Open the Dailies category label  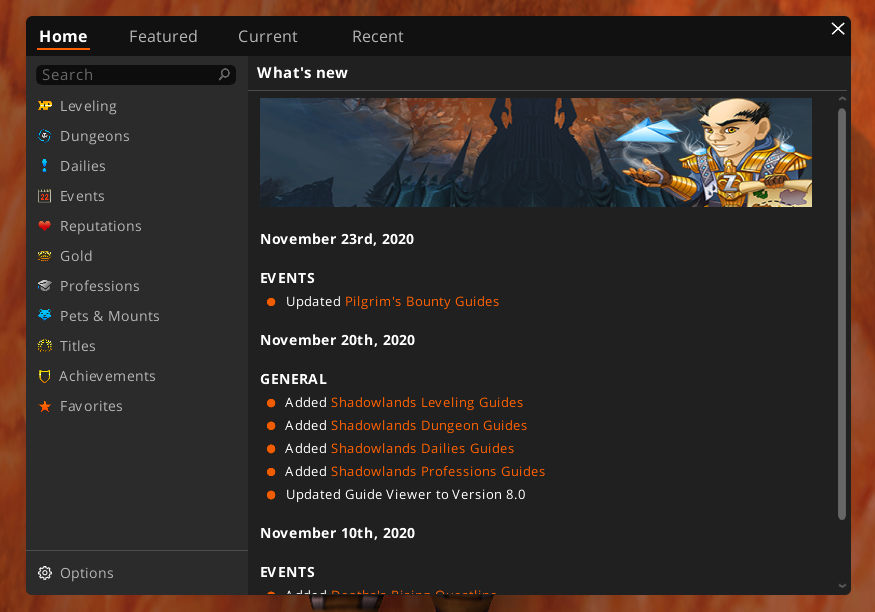pyautogui.click(x=83, y=166)
